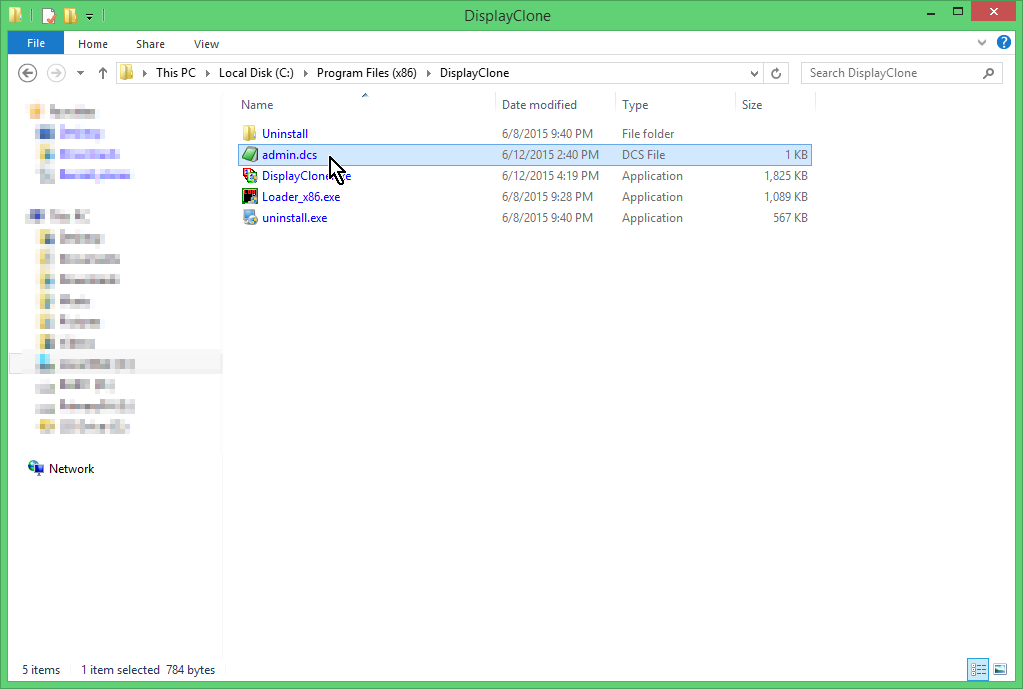Click the 1 item selected status text
The height and width of the screenshot is (689, 1023).
(120, 669)
